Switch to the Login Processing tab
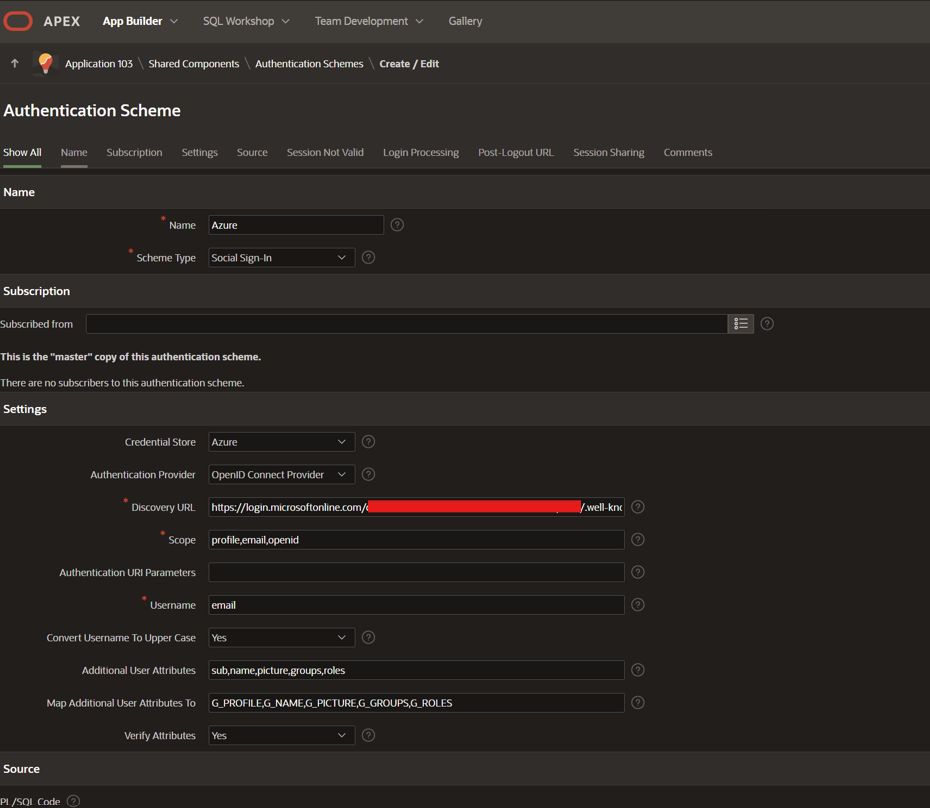 (420, 153)
